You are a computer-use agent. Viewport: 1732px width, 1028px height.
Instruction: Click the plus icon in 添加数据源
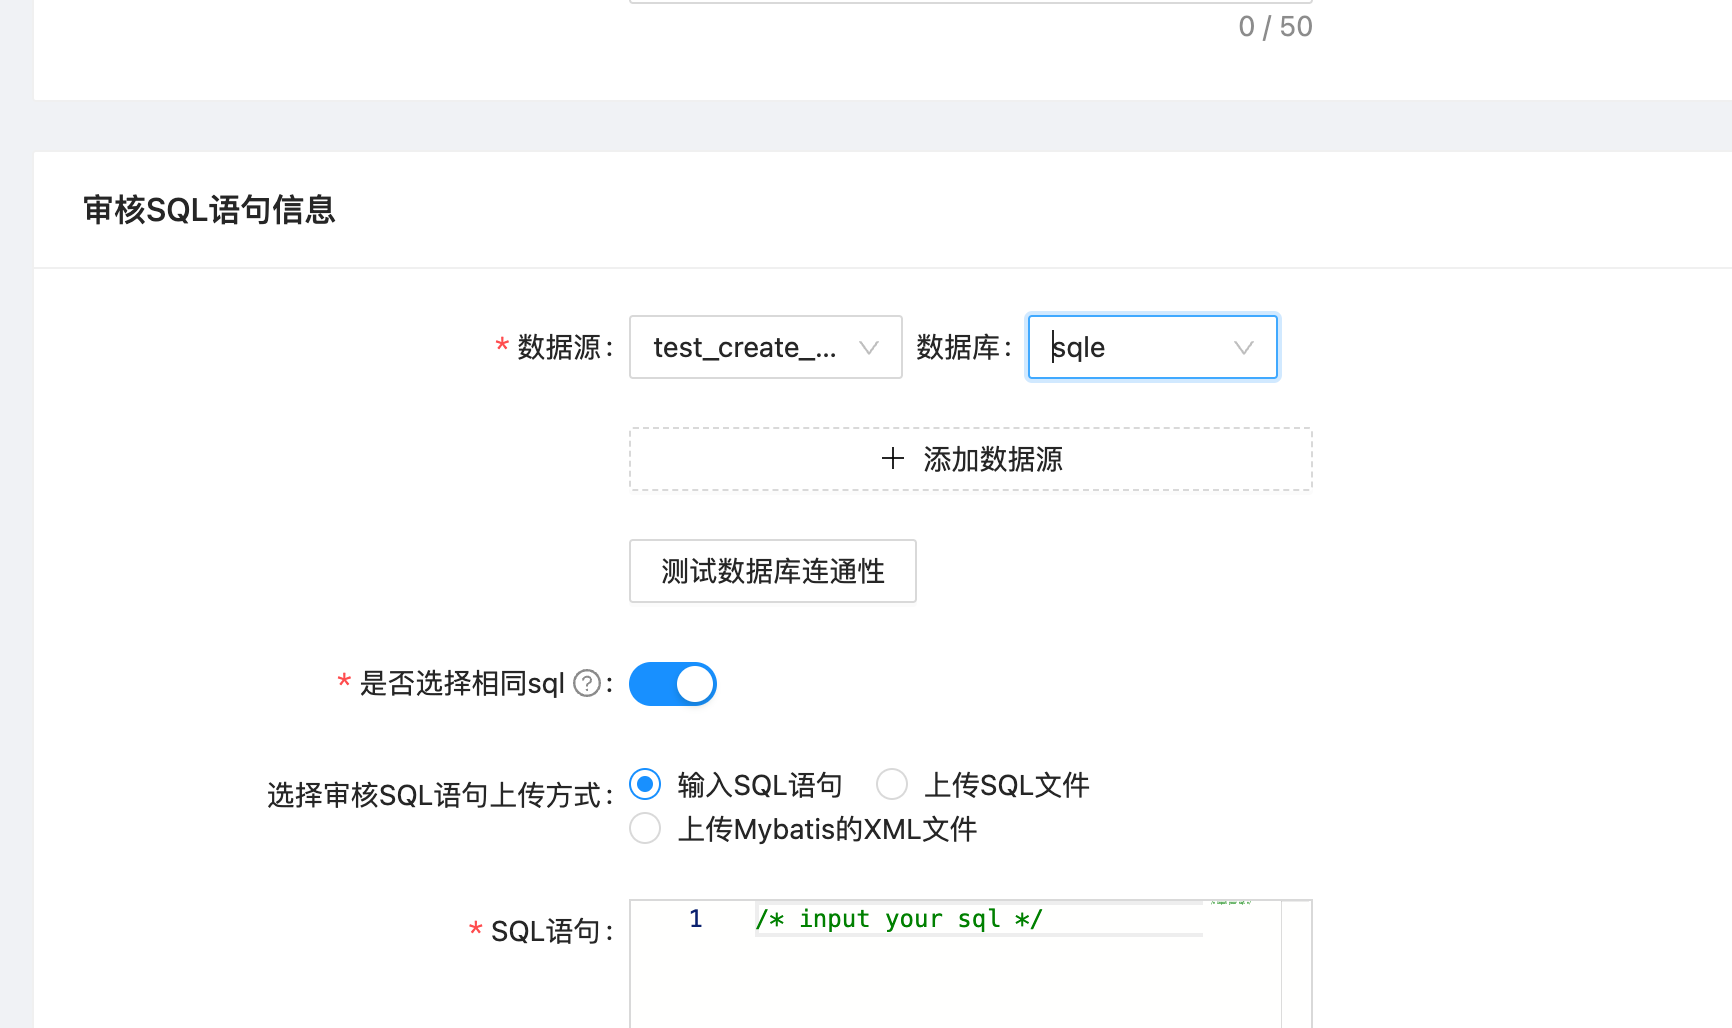[x=893, y=459]
